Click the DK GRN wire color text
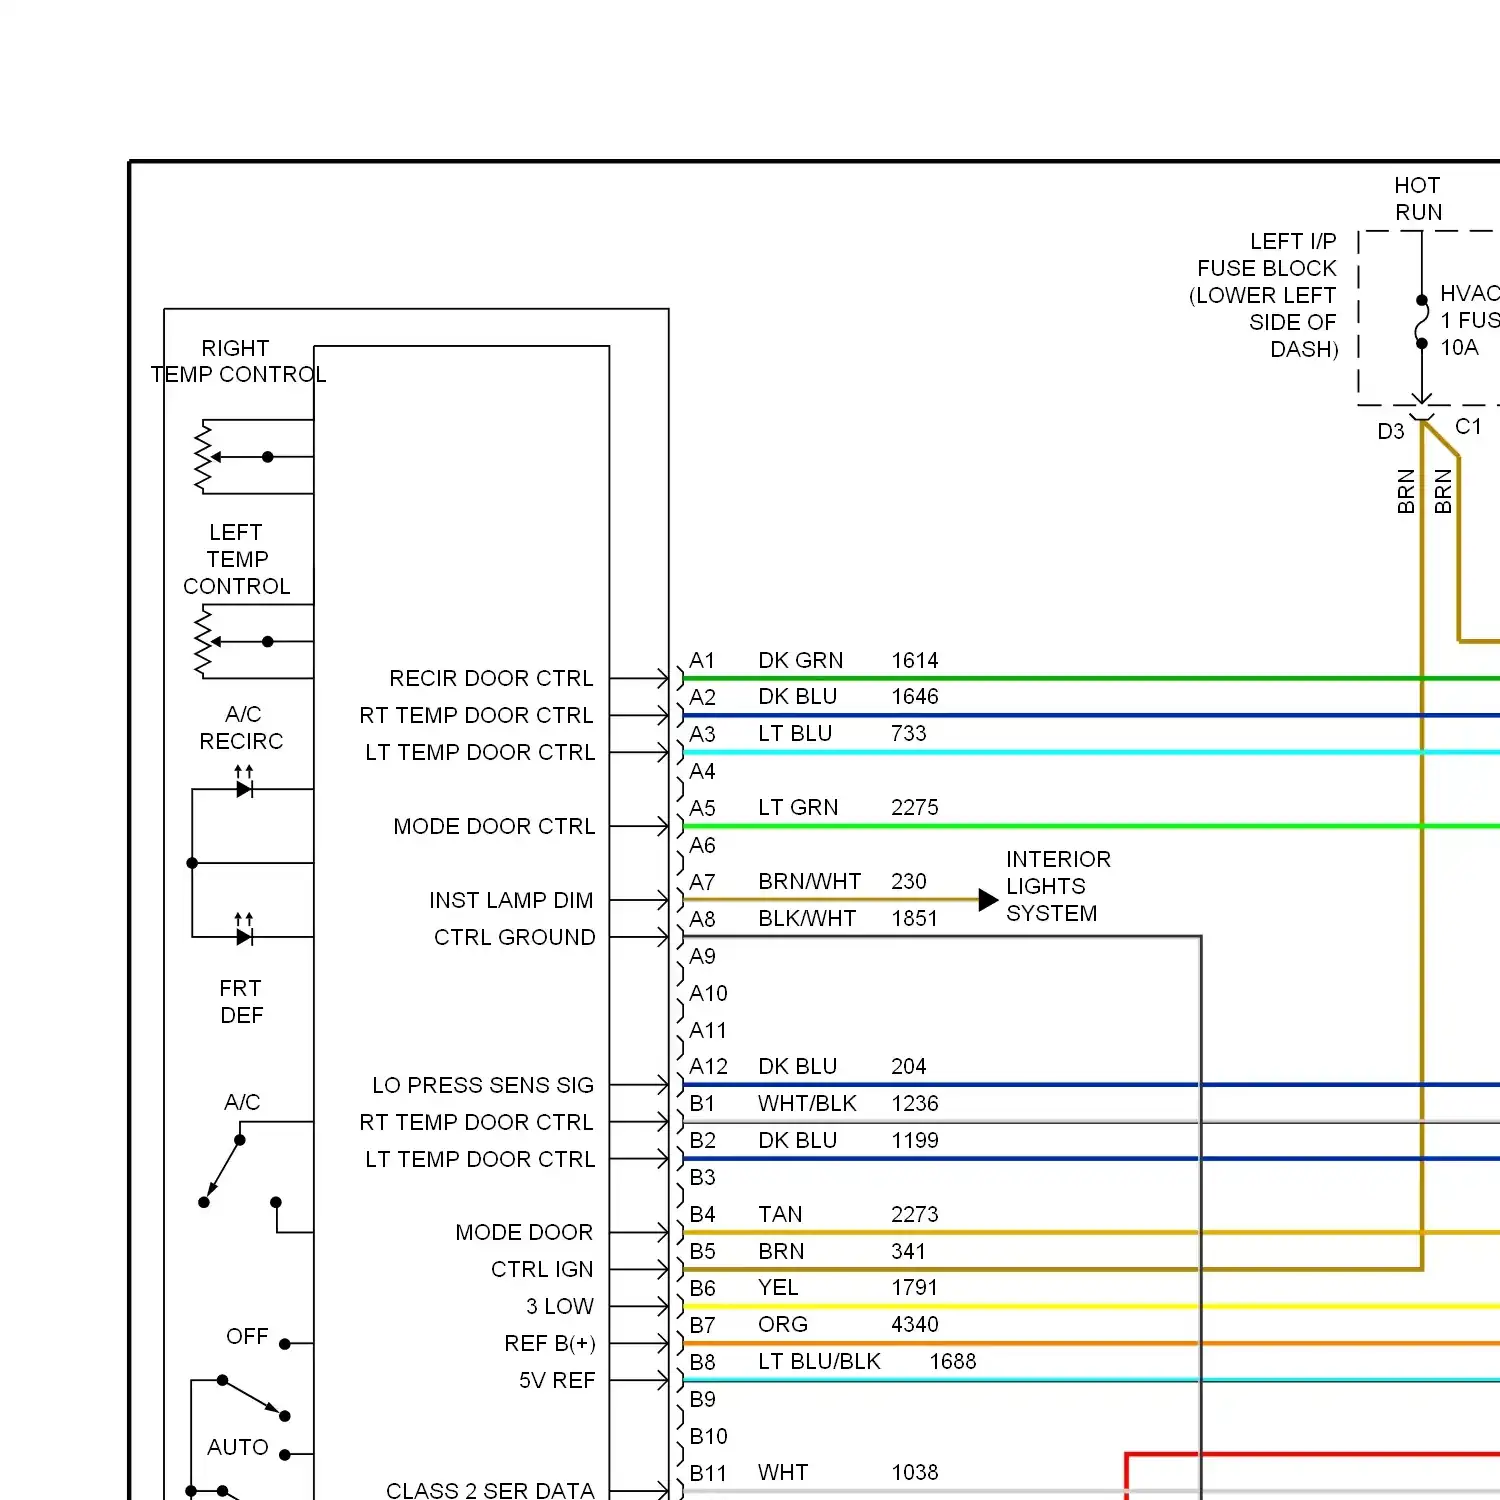Screen dimensions: 1500x1500 coord(800,660)
